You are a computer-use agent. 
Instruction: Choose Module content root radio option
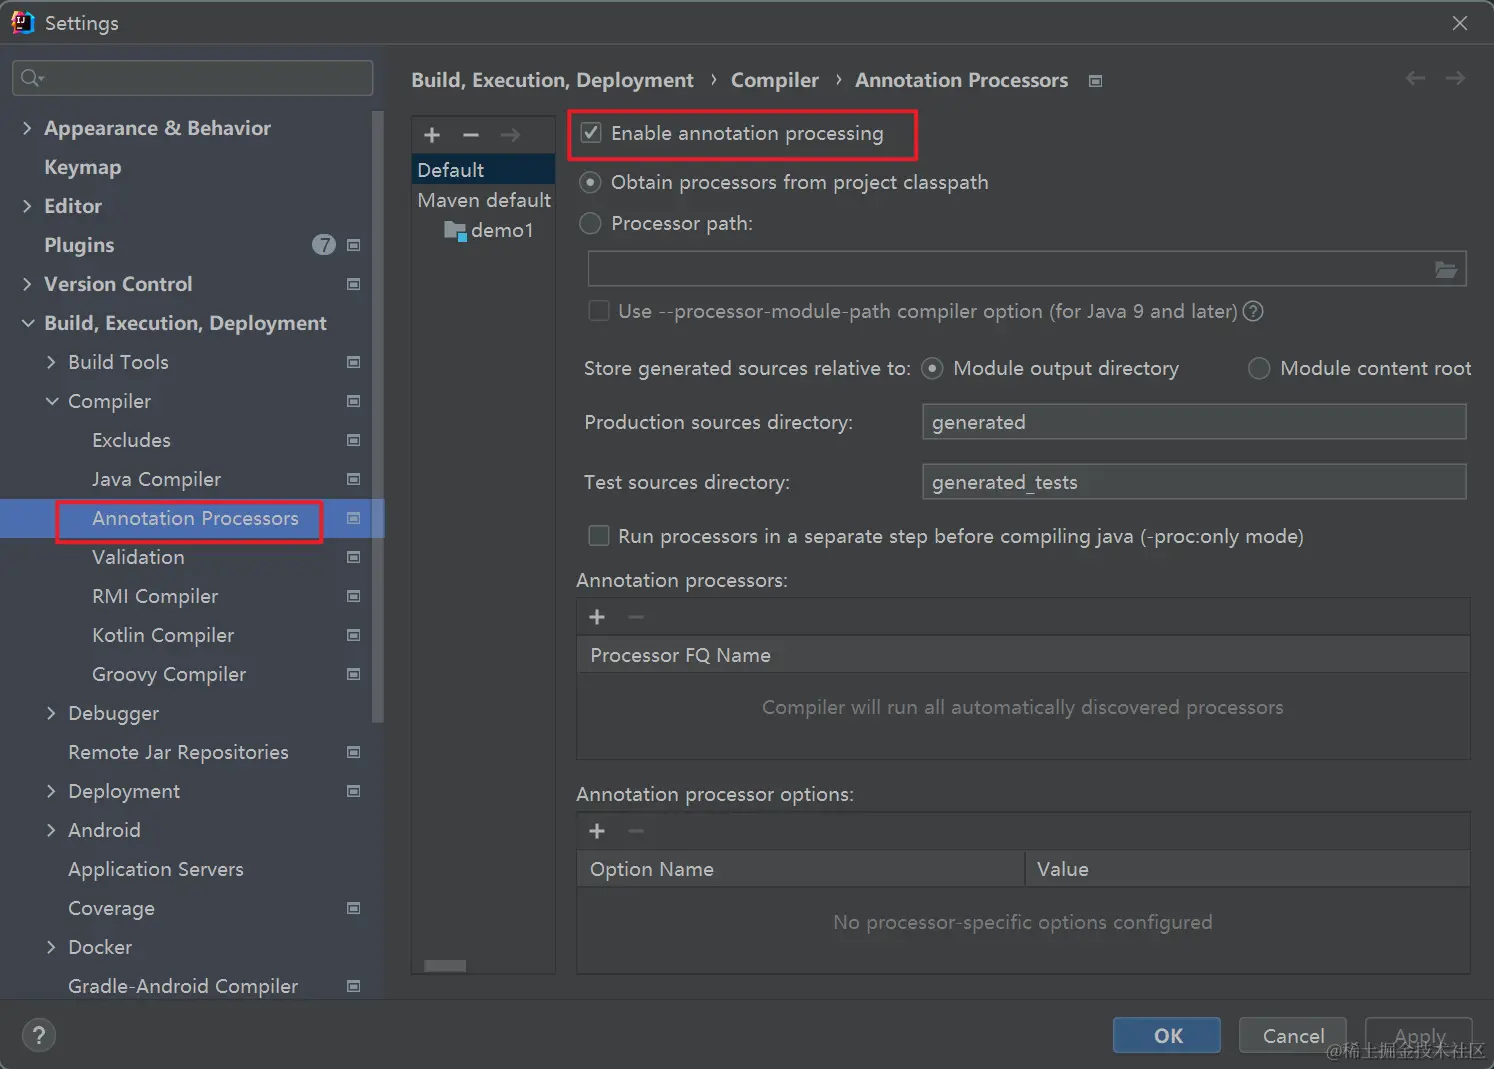pyautogui.click(x=1259, y=368)
